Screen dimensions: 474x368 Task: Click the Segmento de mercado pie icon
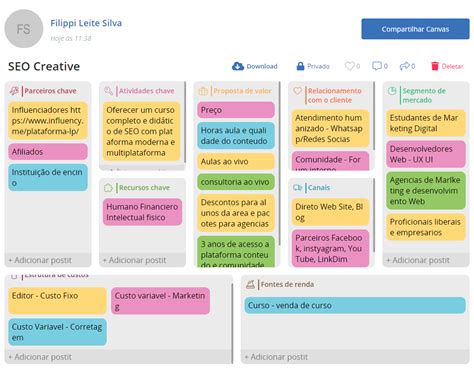pyautogui.click(x=392, y=91)
